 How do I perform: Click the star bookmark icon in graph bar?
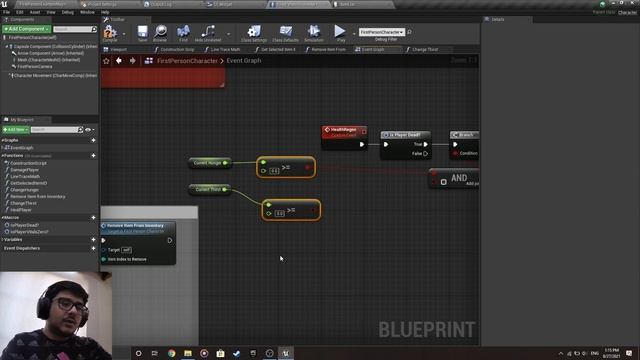coord(106,61)
